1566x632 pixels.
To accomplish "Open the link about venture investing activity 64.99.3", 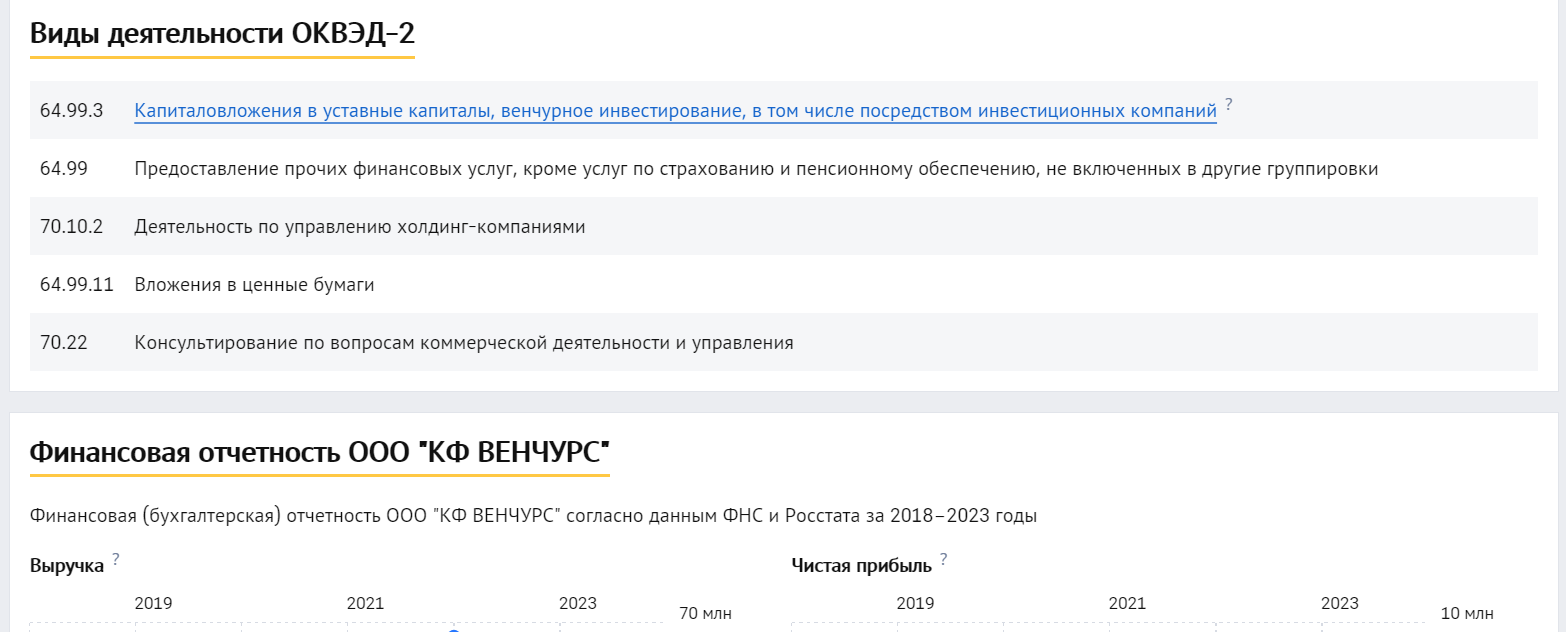I will coord(675,110).
